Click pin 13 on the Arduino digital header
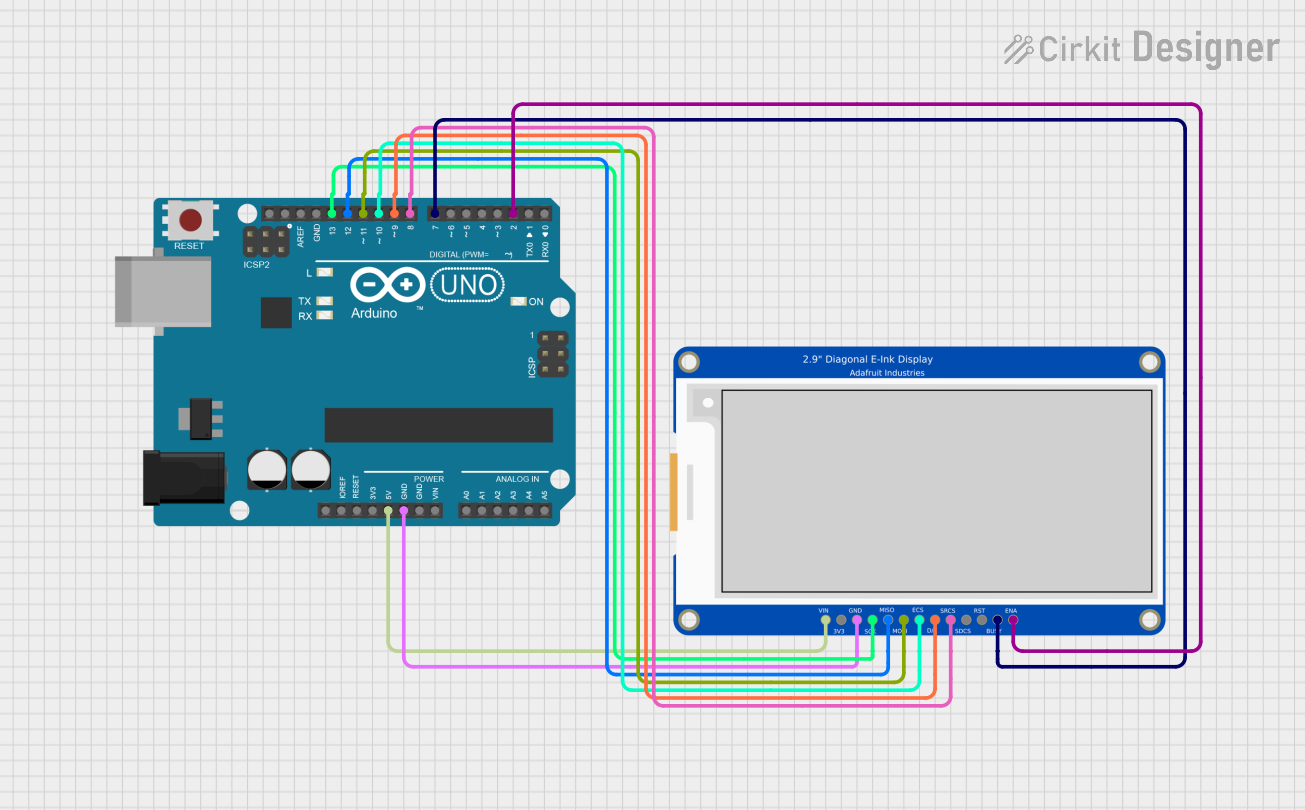1305x810 pixels. tap(331, 213)
